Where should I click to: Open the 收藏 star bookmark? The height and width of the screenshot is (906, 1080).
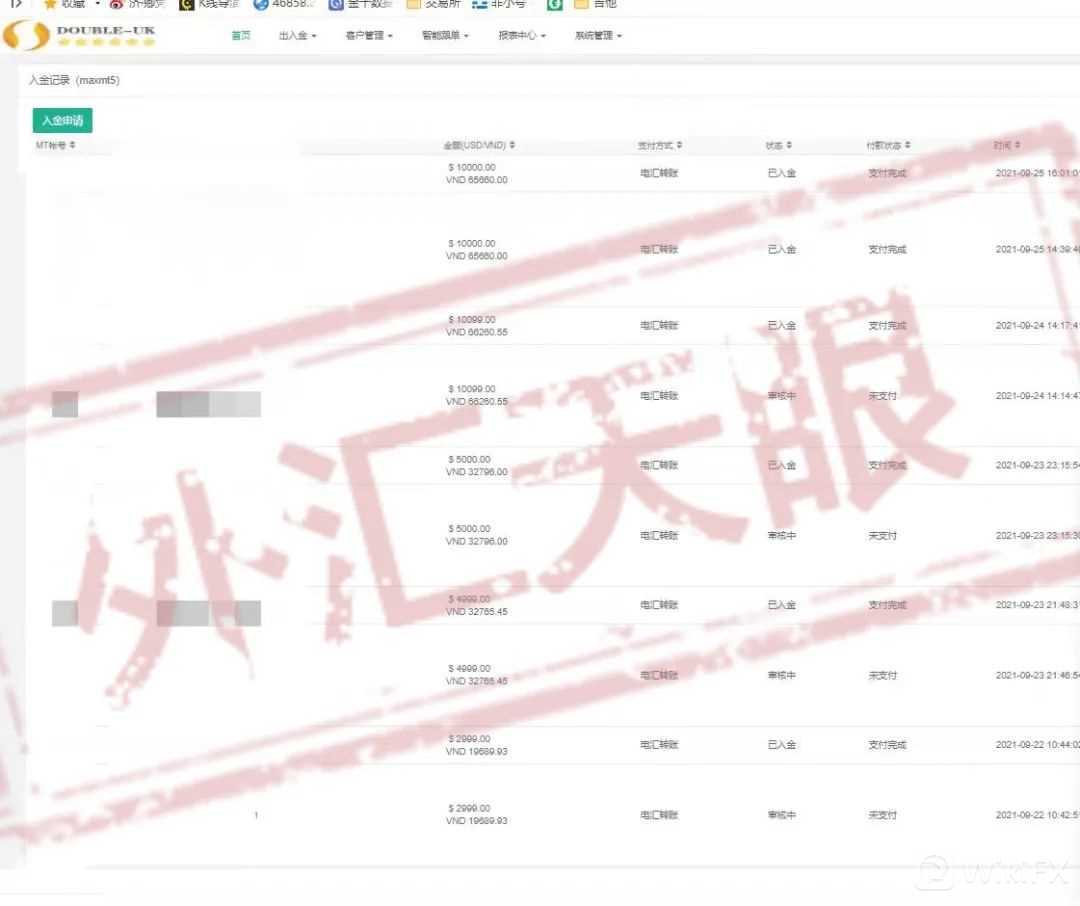(x=64, y=4)
